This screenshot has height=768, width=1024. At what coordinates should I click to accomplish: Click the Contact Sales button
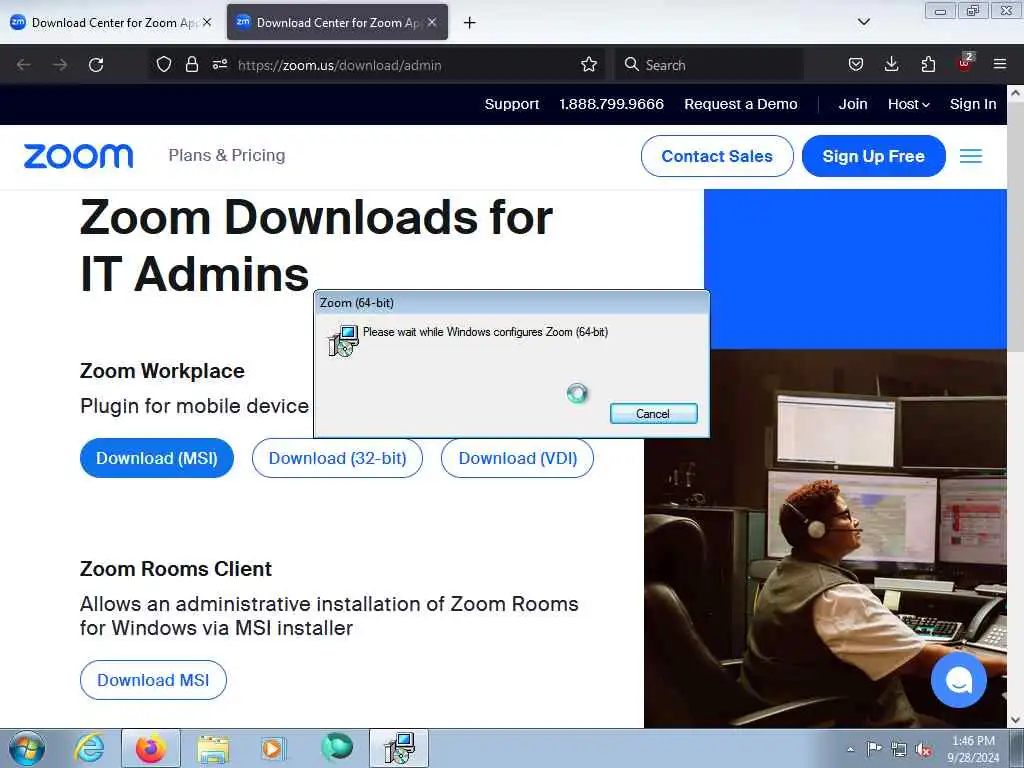pos(717,156)
